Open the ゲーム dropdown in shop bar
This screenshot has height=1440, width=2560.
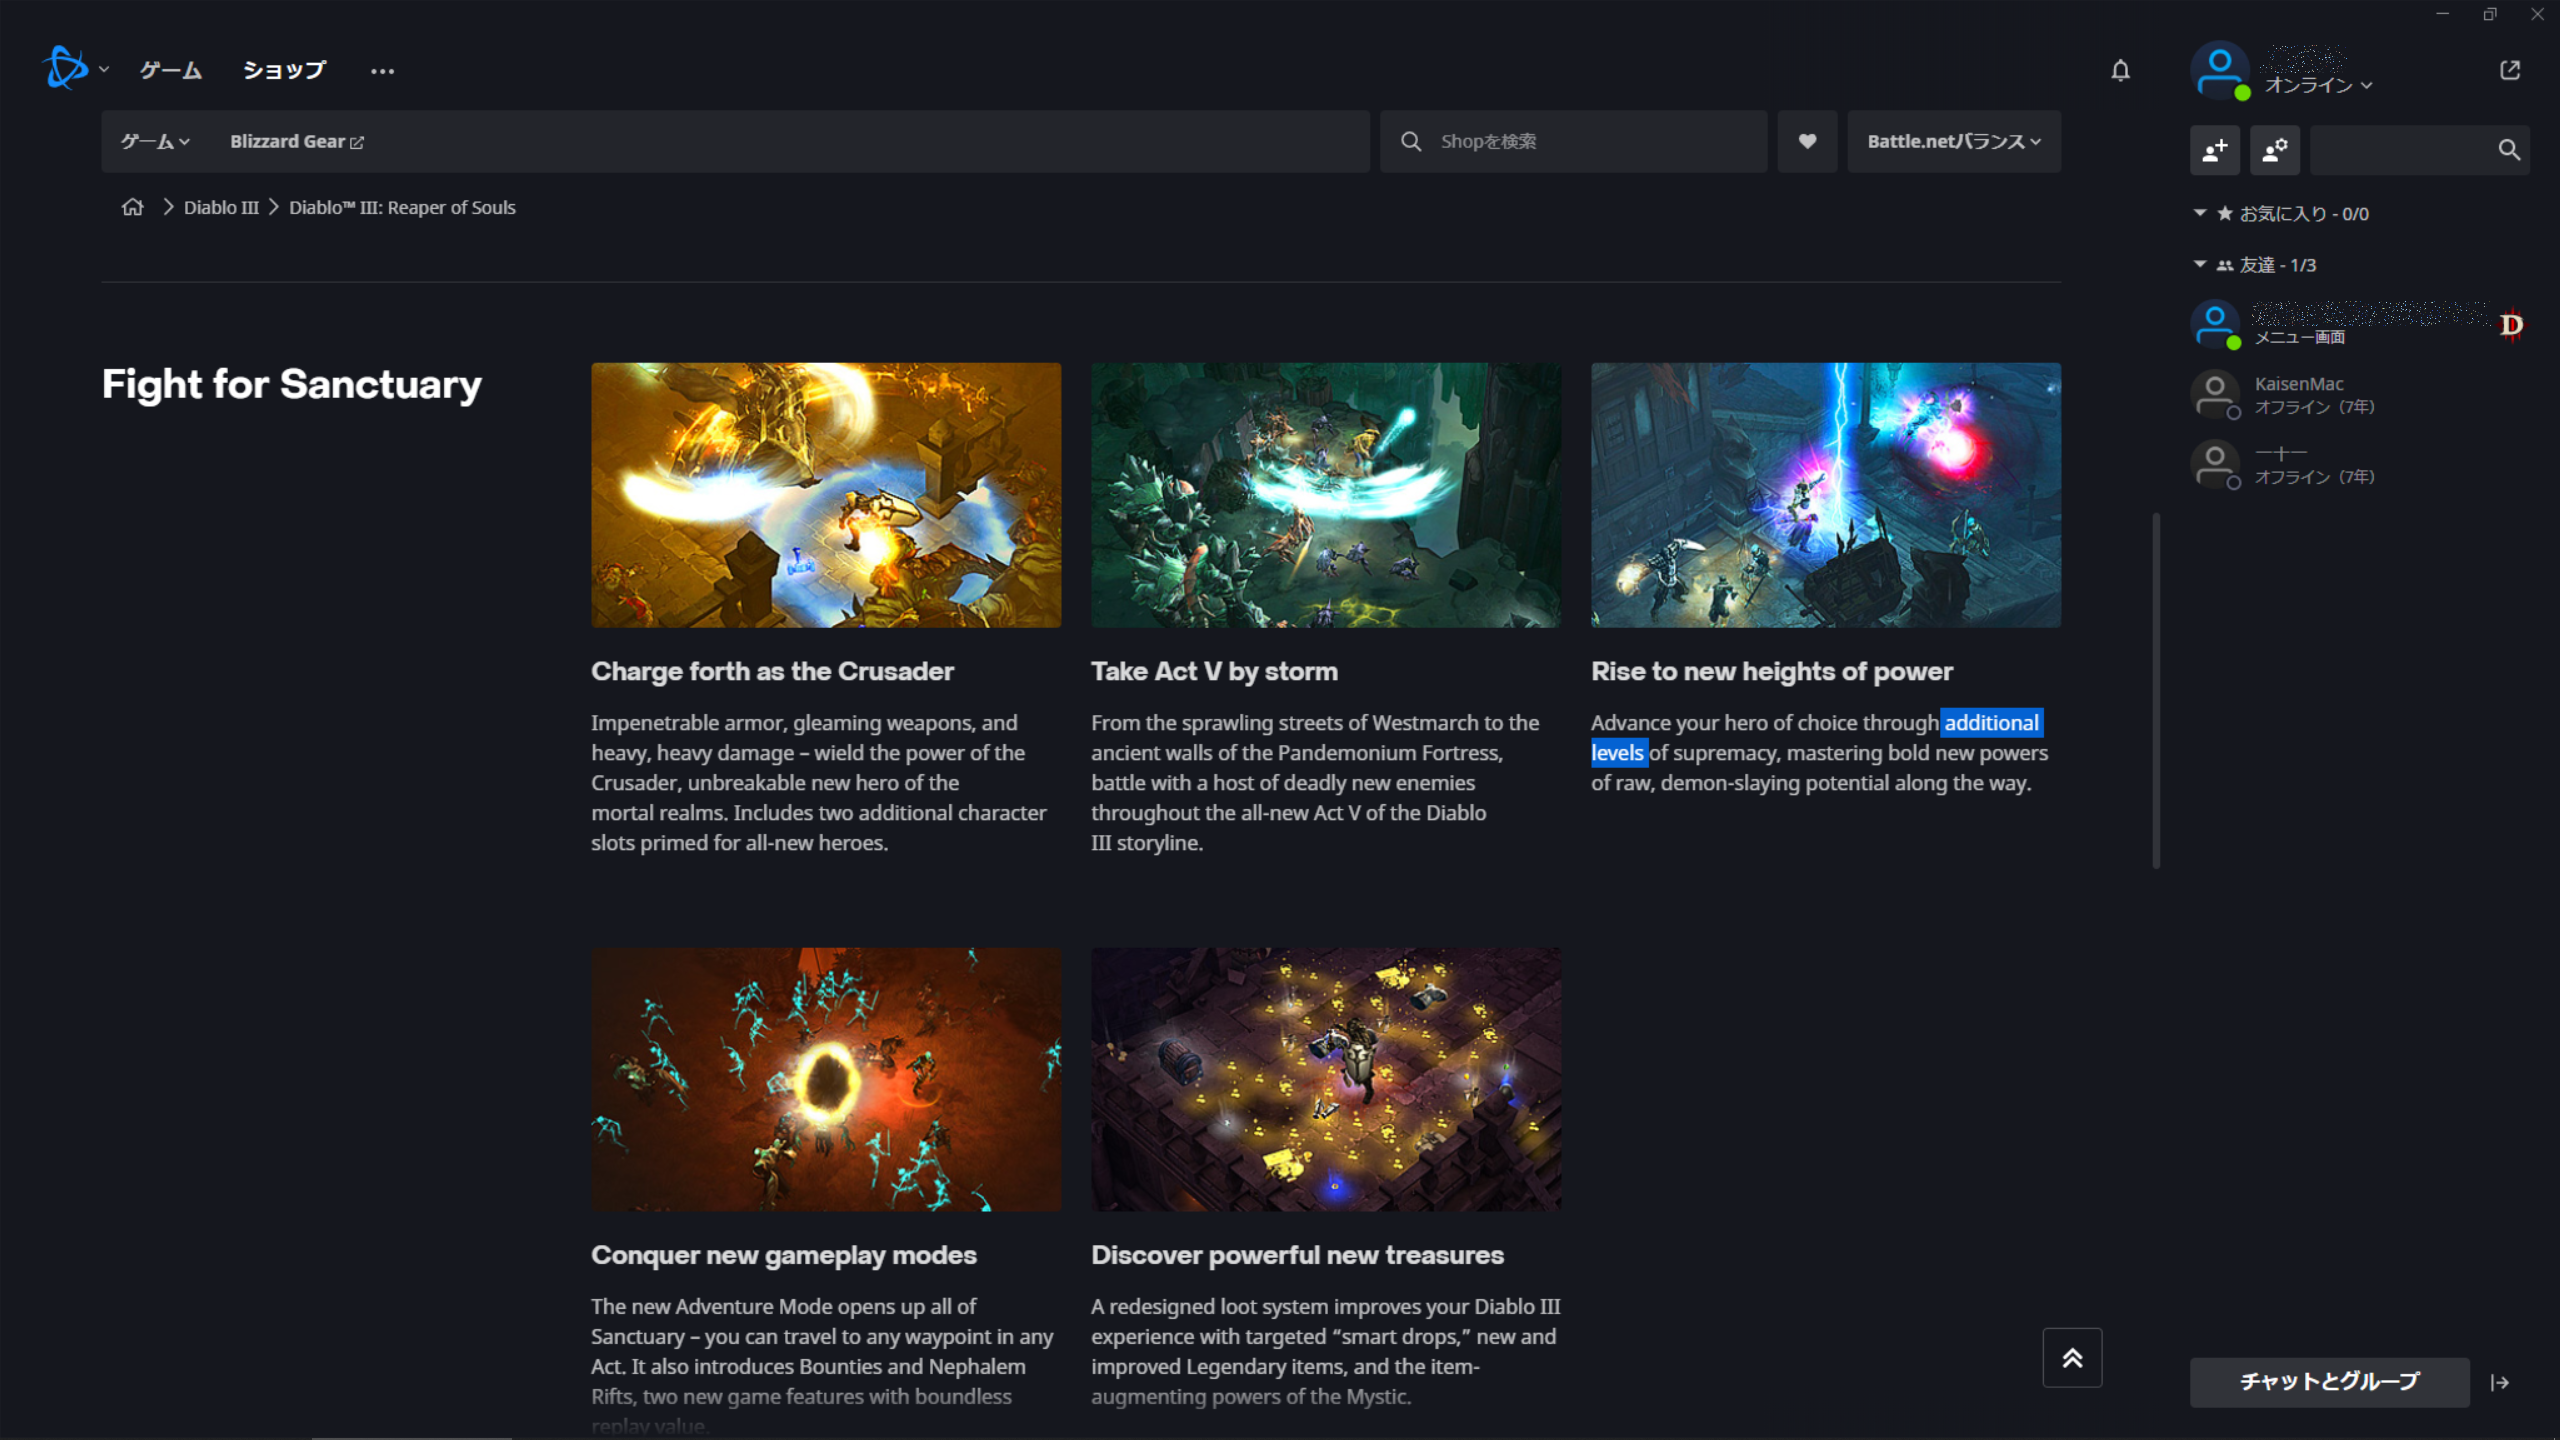[155, 141]
